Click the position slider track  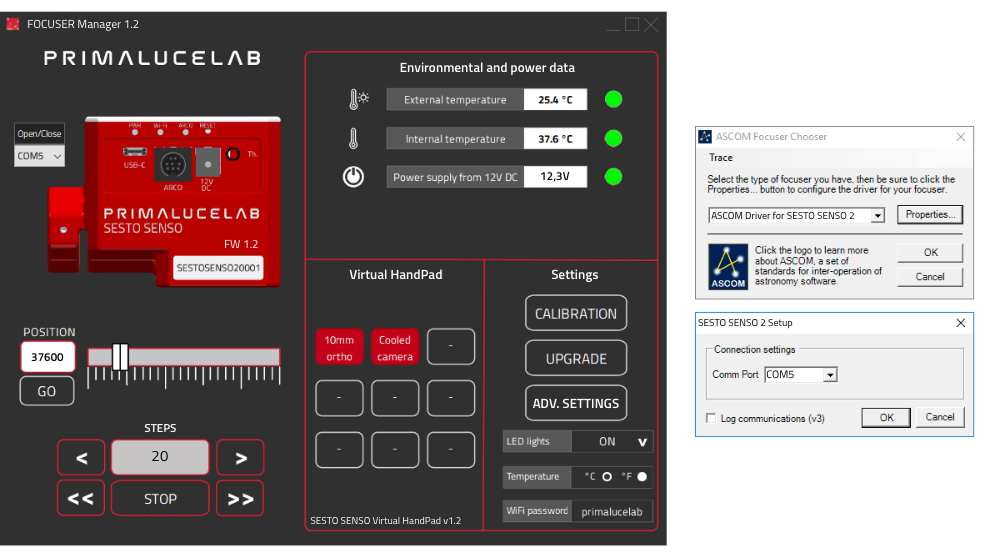pyautogui.click(x=184, y=356)
